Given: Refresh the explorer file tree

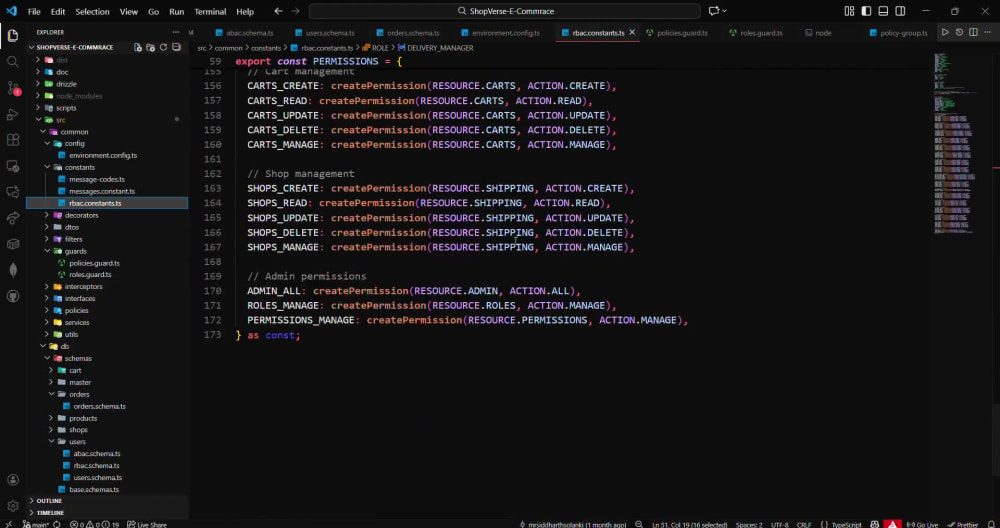Looking at the screenshot, I should click(163, 47).
